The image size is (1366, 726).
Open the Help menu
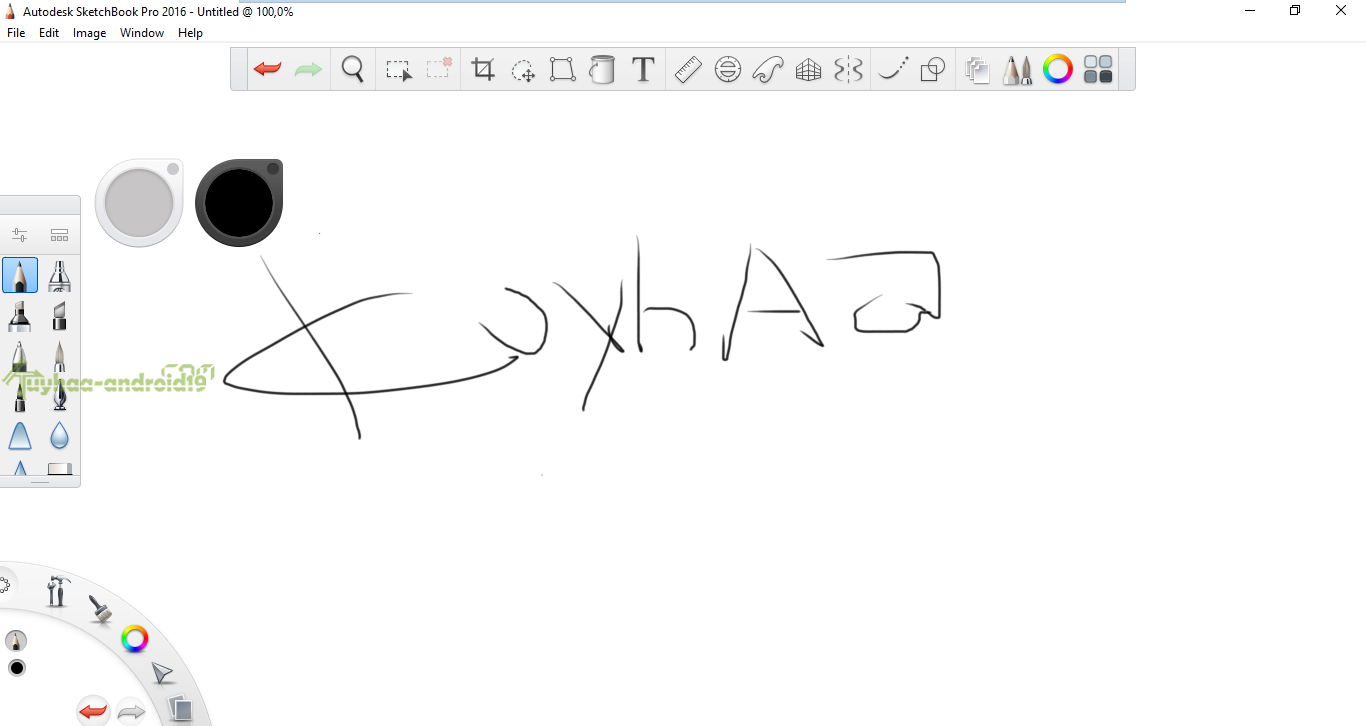(x=190, y=33)
